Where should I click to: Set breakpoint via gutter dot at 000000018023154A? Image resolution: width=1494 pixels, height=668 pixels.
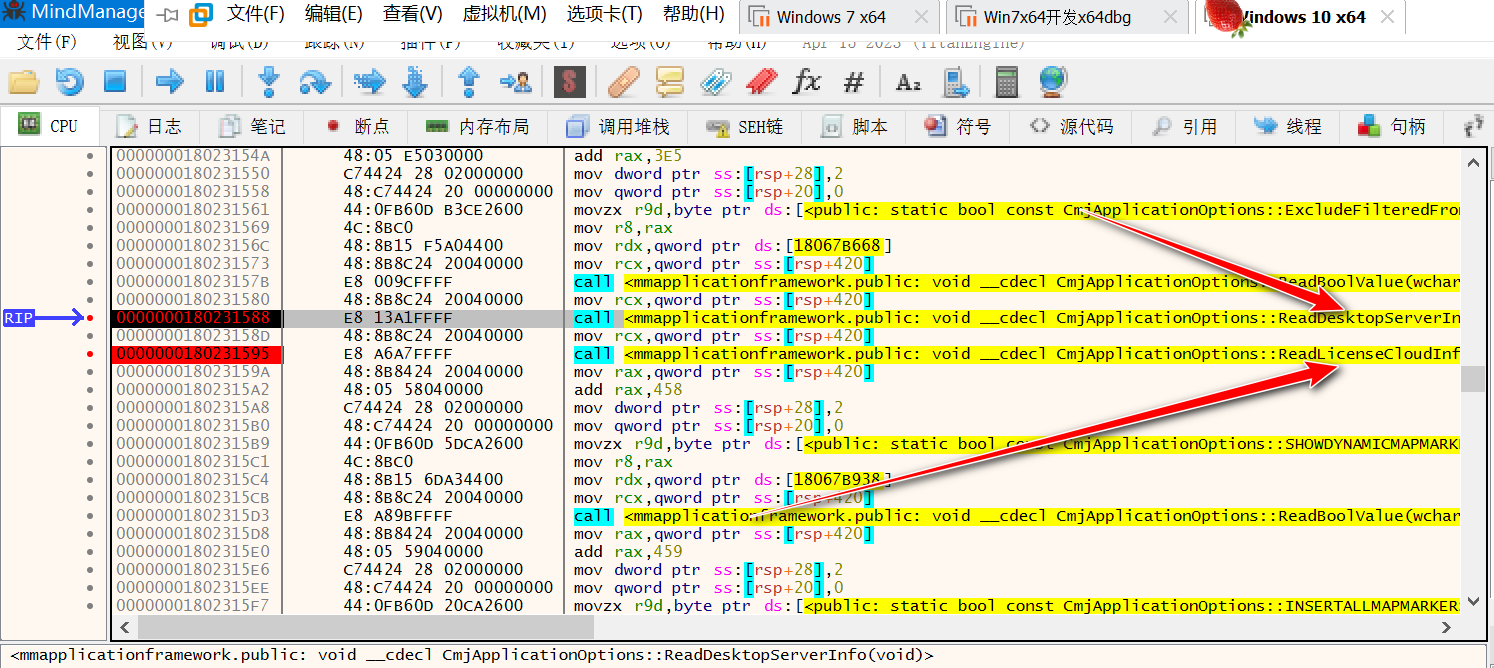coord(90,156)
